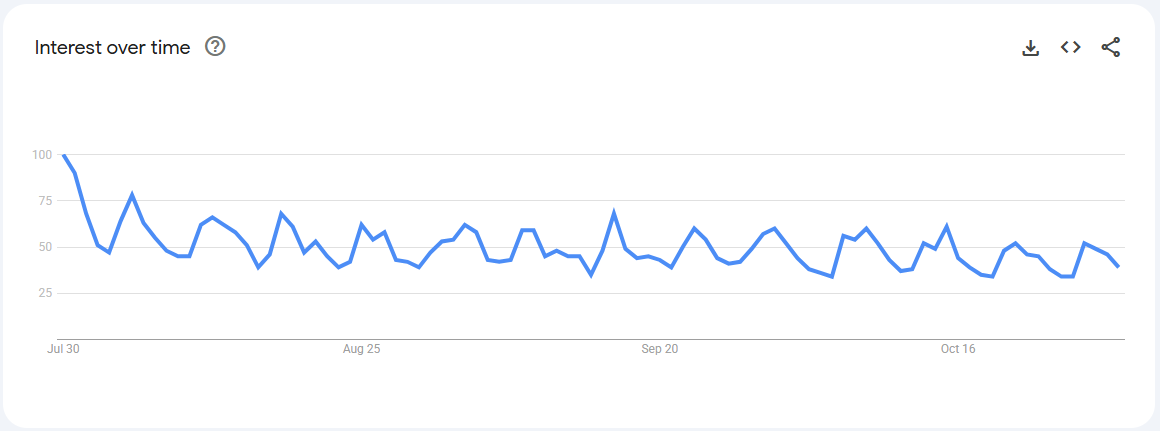Viewport: 1160px width, 431px height.
Task: Click the "Interest over time" title
Action: (112, 47)
